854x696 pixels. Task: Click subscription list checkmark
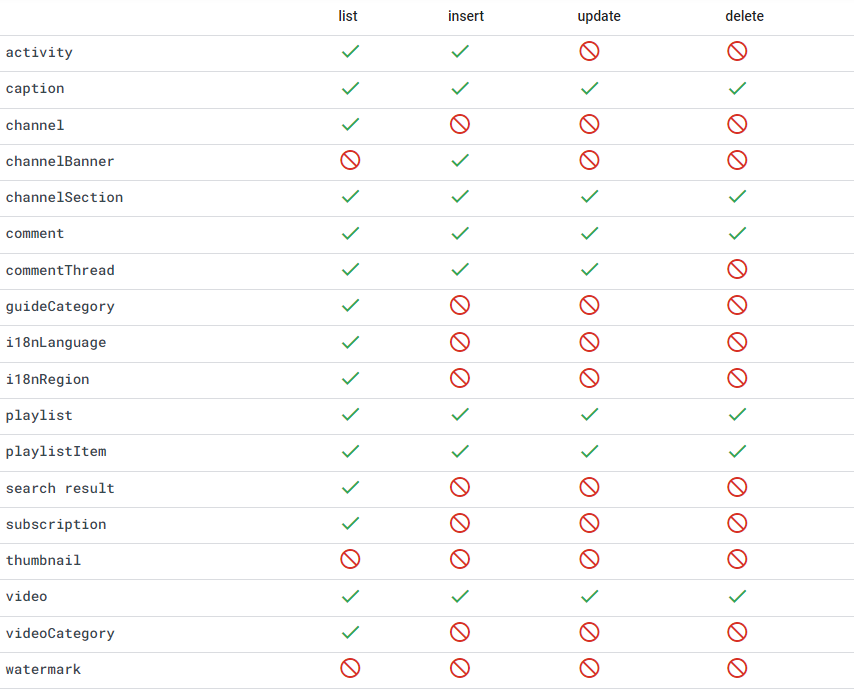click(x=350, y=523)
